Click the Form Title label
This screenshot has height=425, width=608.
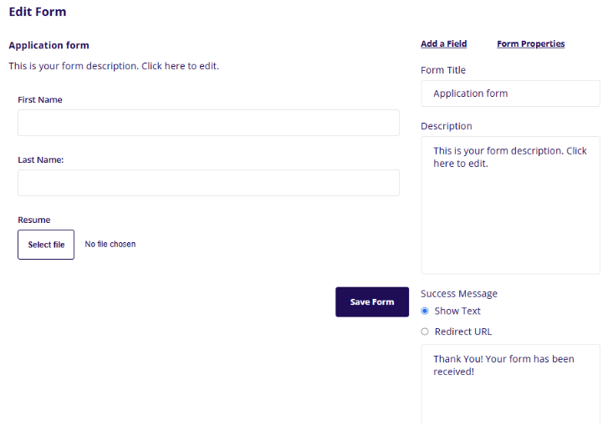click(443, 70)
